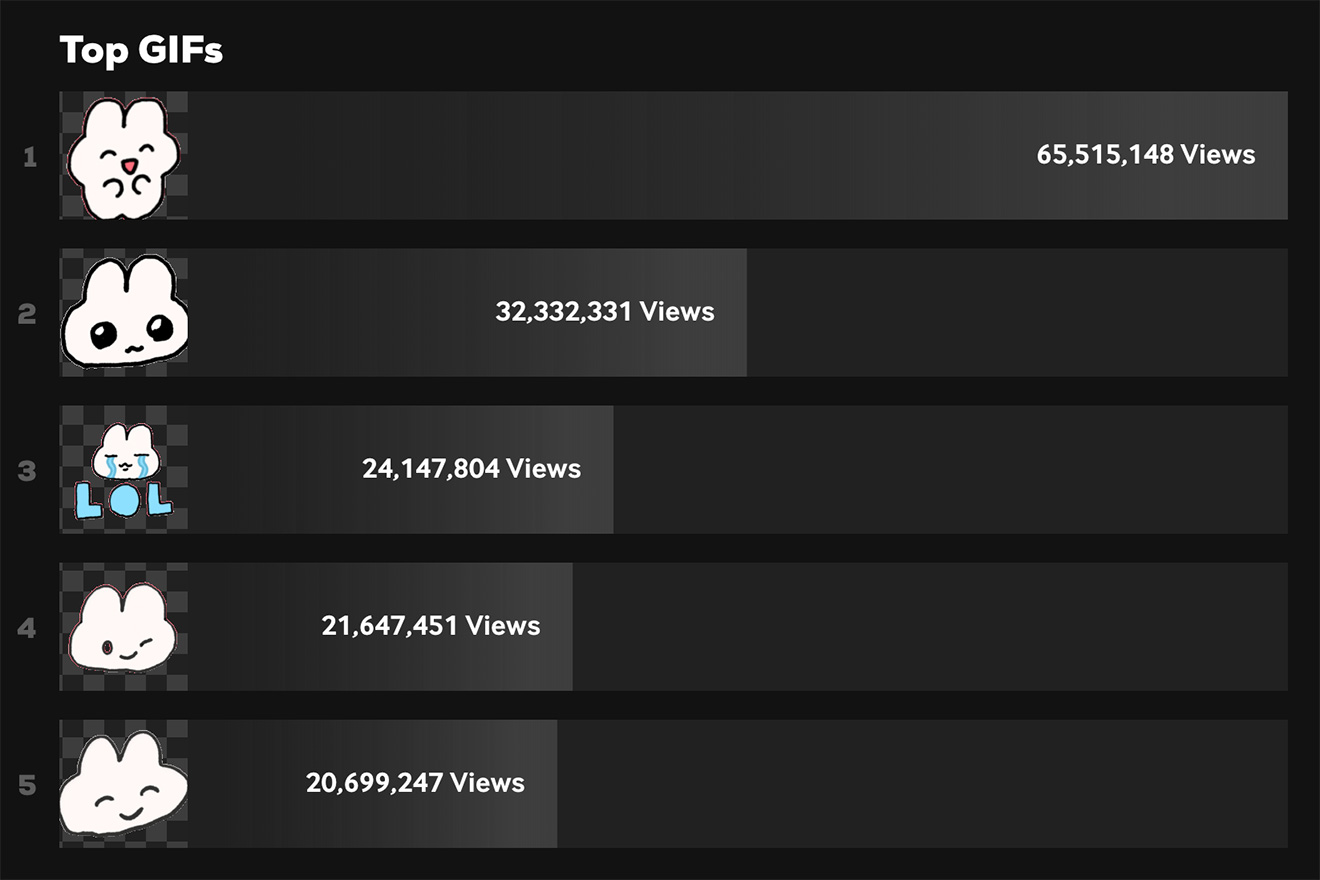1320x880 pixels.
Task: Click rank number 2
Action: pos(28,314)
